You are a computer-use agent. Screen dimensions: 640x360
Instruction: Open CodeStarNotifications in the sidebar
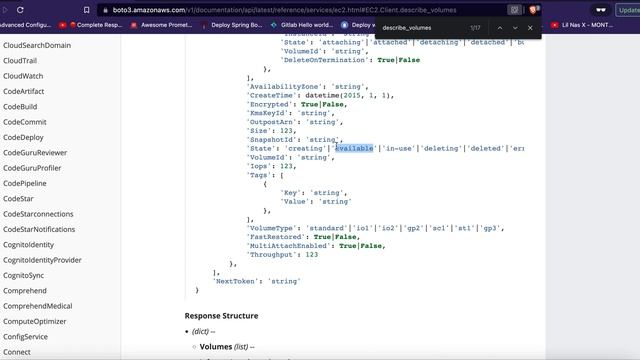coord(39,229)
